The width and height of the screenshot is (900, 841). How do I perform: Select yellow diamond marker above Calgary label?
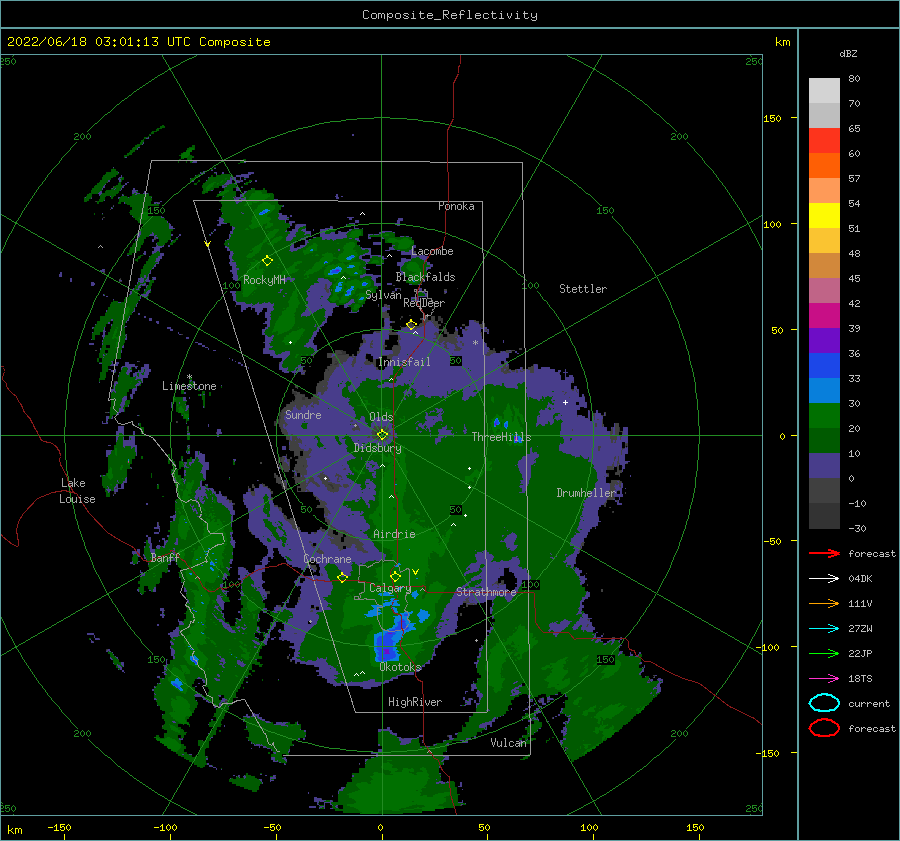(x=395, y=576)
